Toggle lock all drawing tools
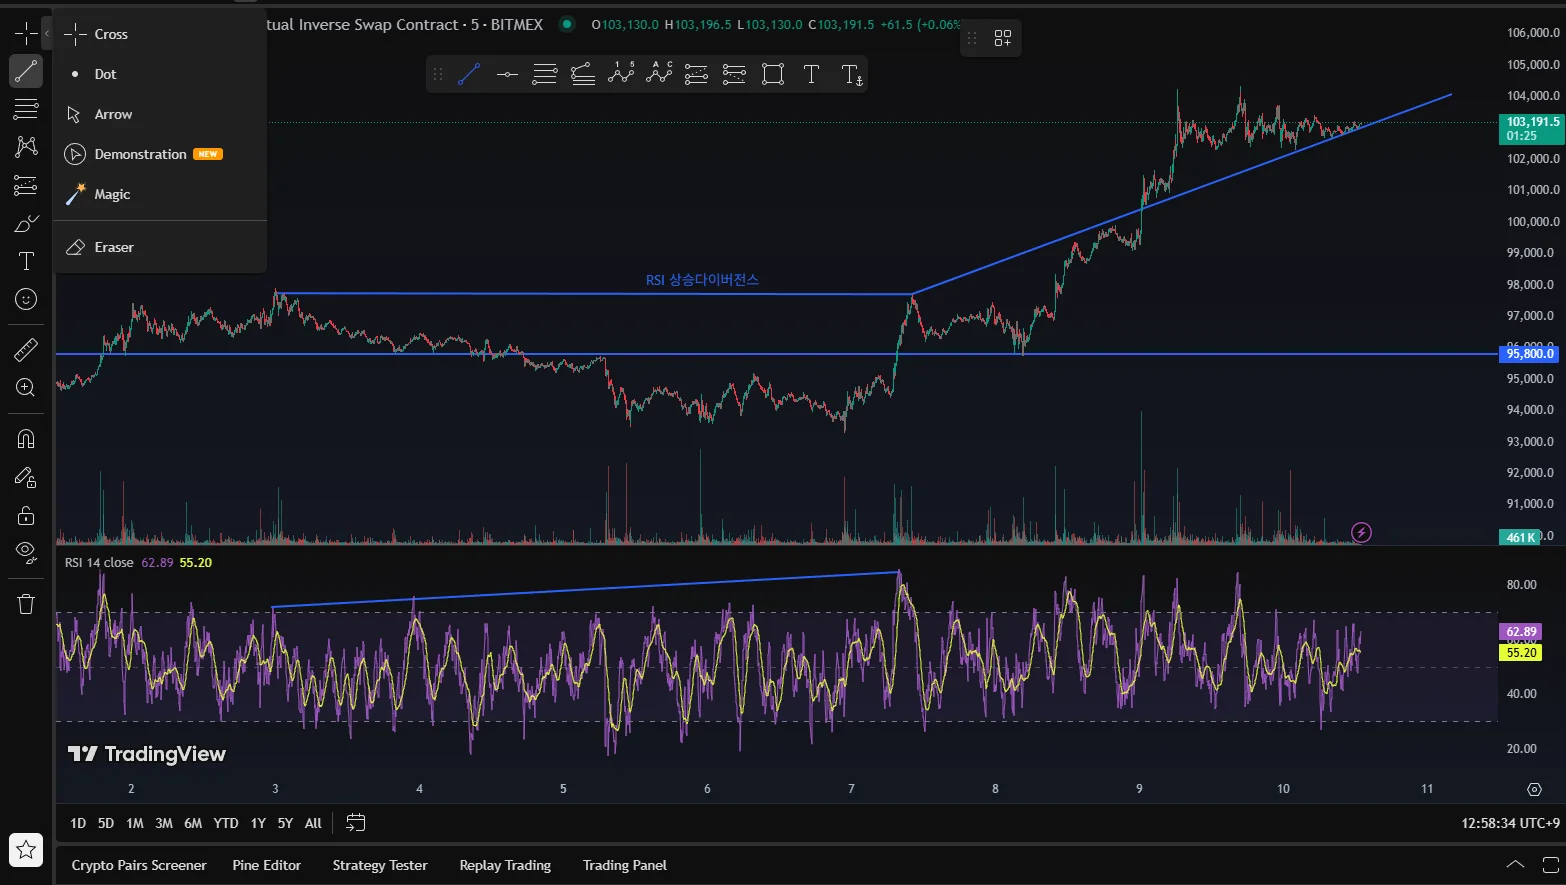This screenshot has height=885, width=1566. tap(26, 515)
